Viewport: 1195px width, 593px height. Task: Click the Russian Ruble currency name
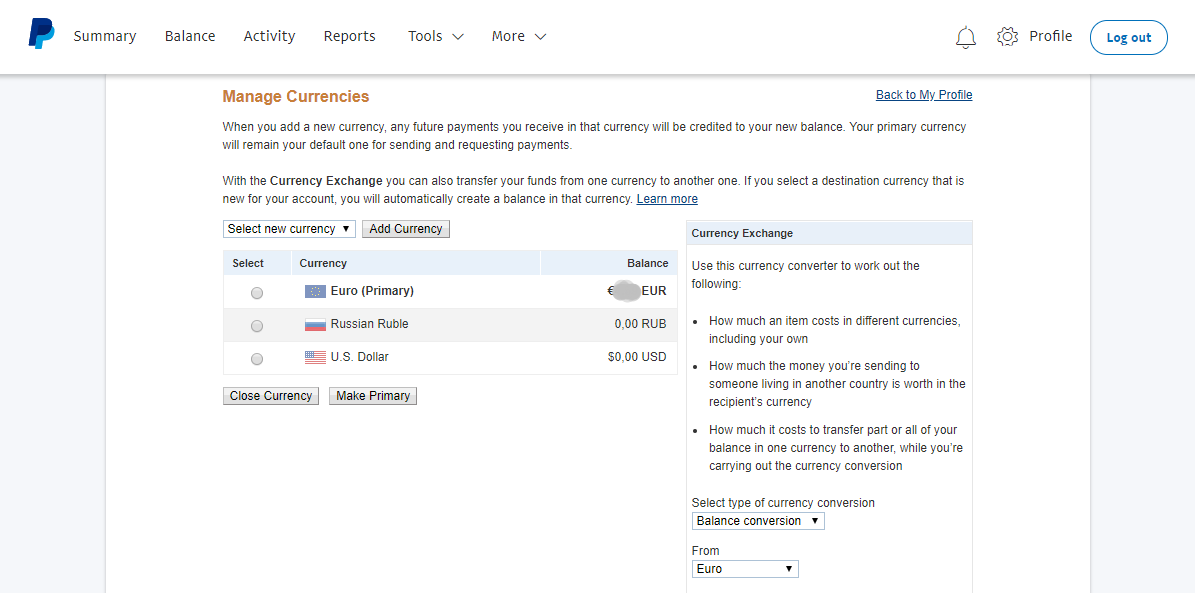370,324
